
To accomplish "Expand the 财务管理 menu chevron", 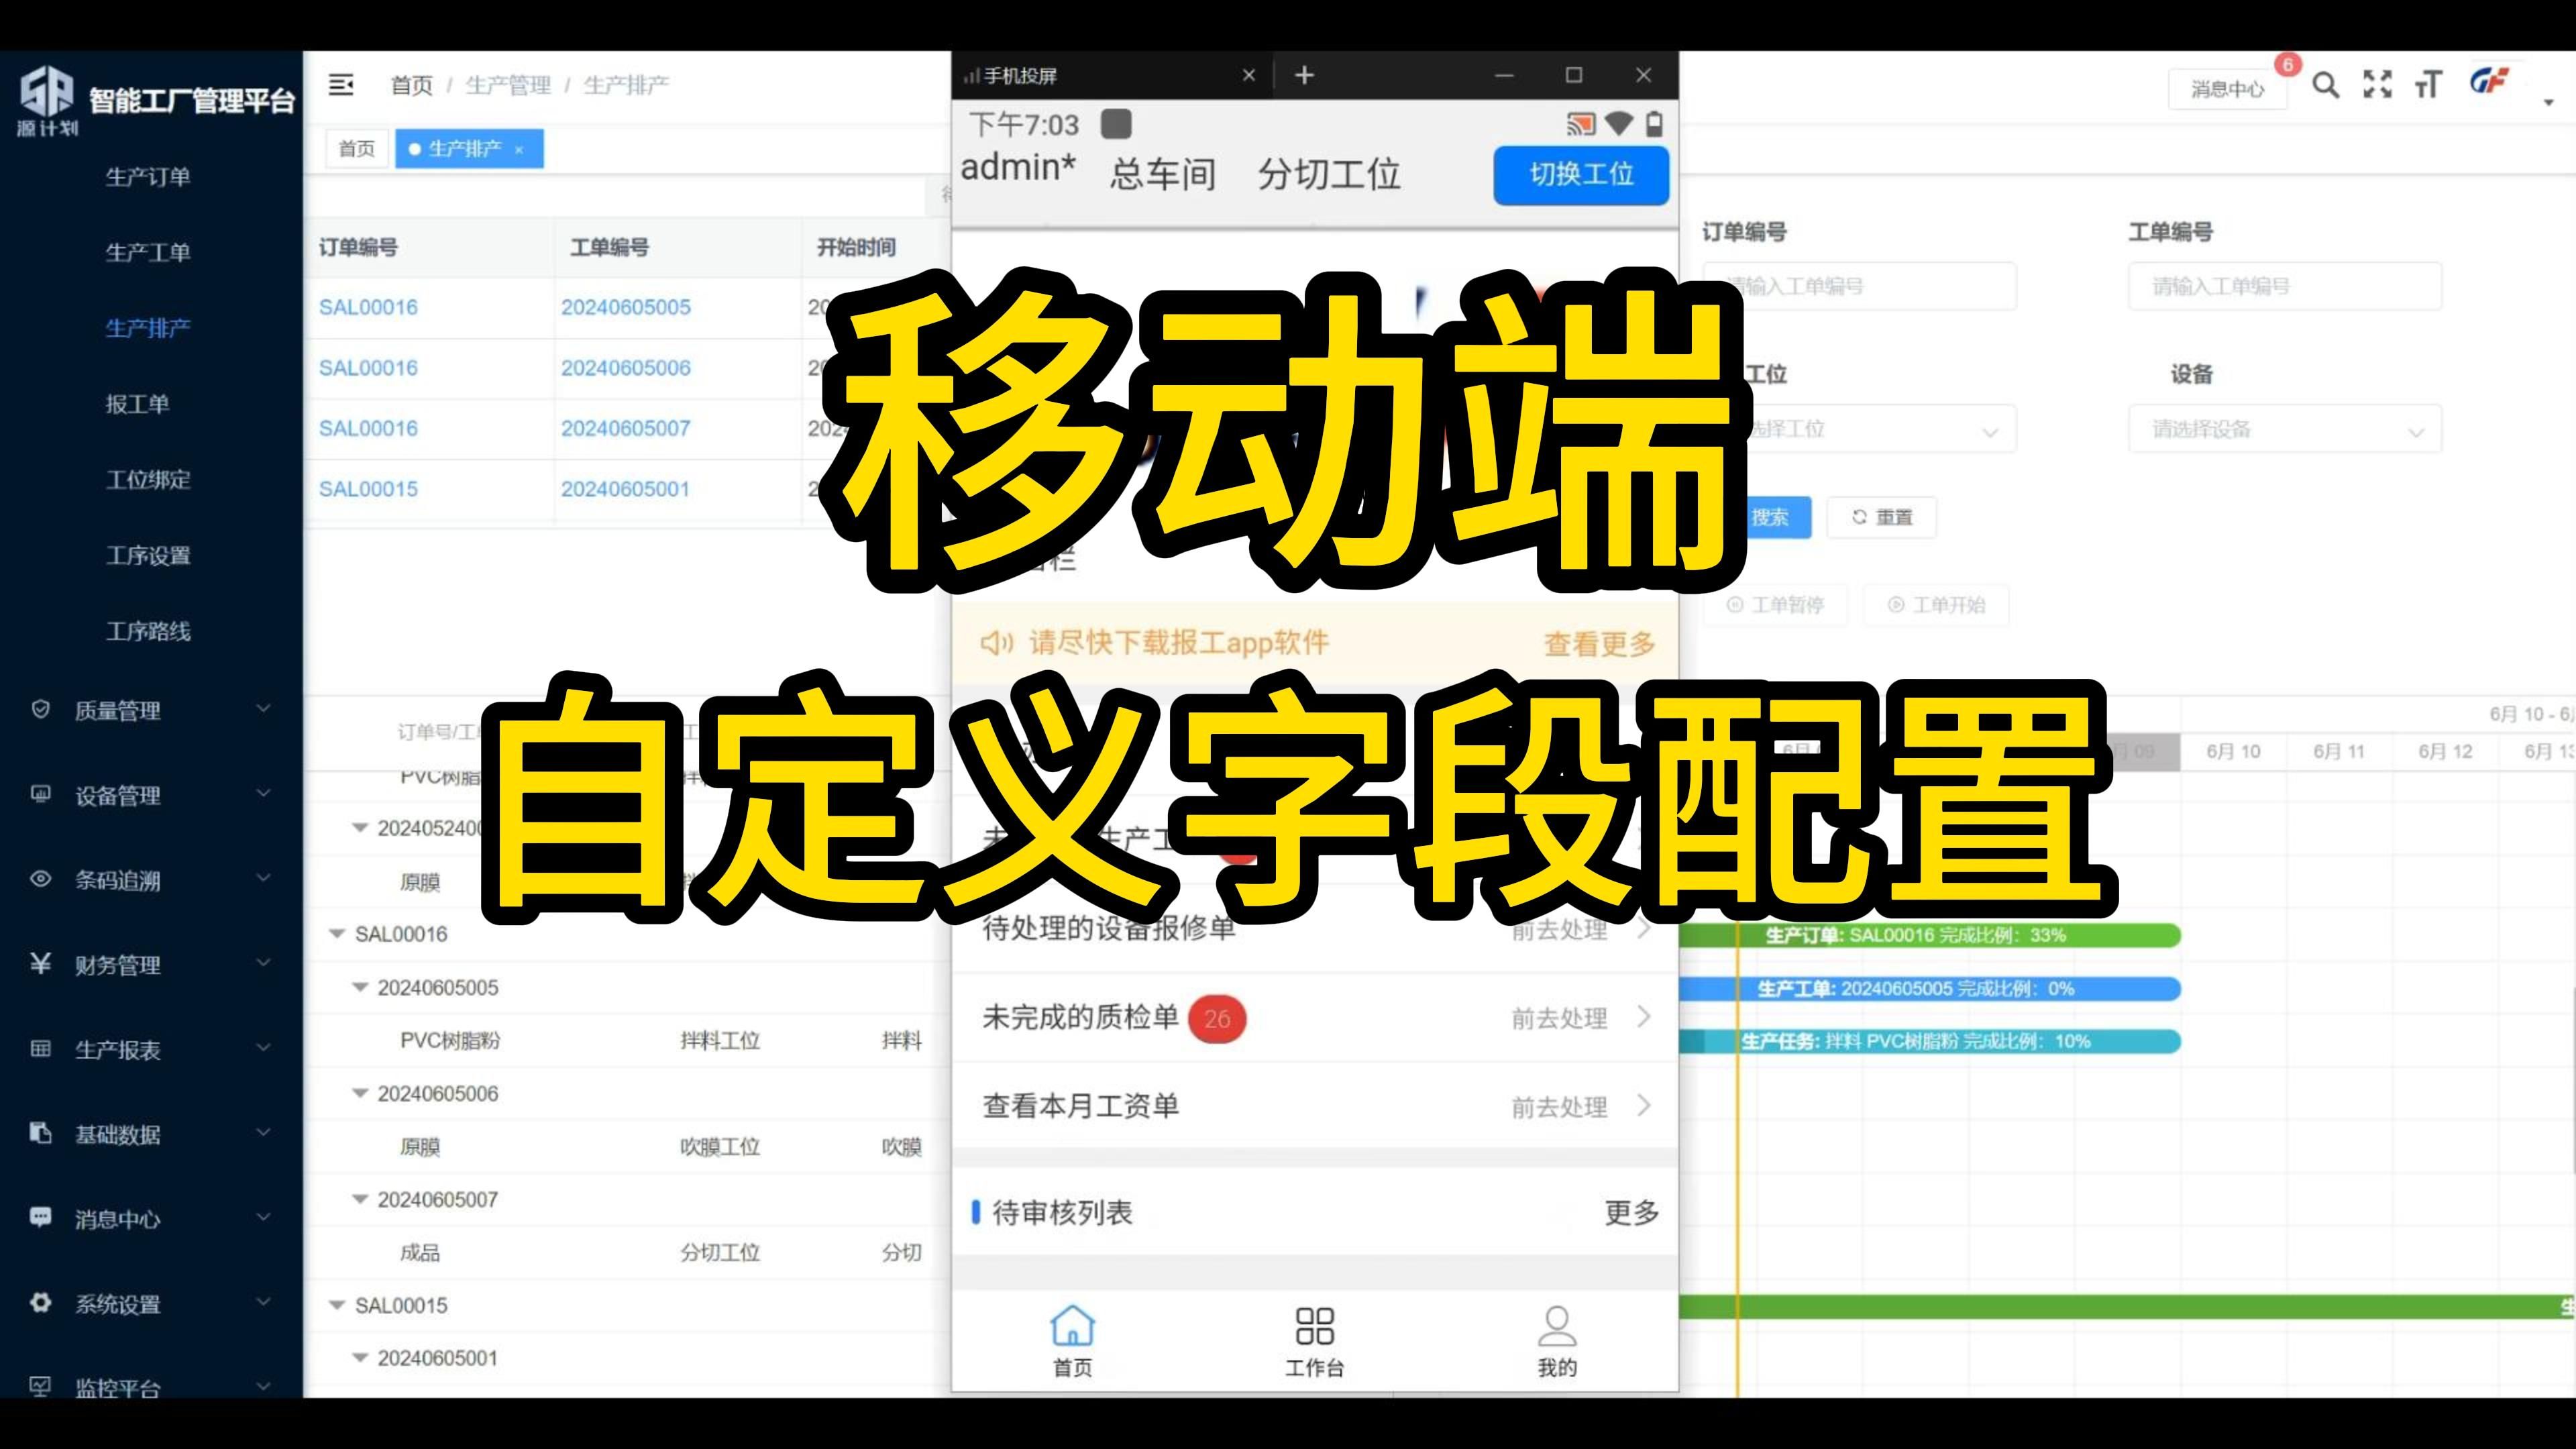I will pyautogui.click(x=263, y=963).
